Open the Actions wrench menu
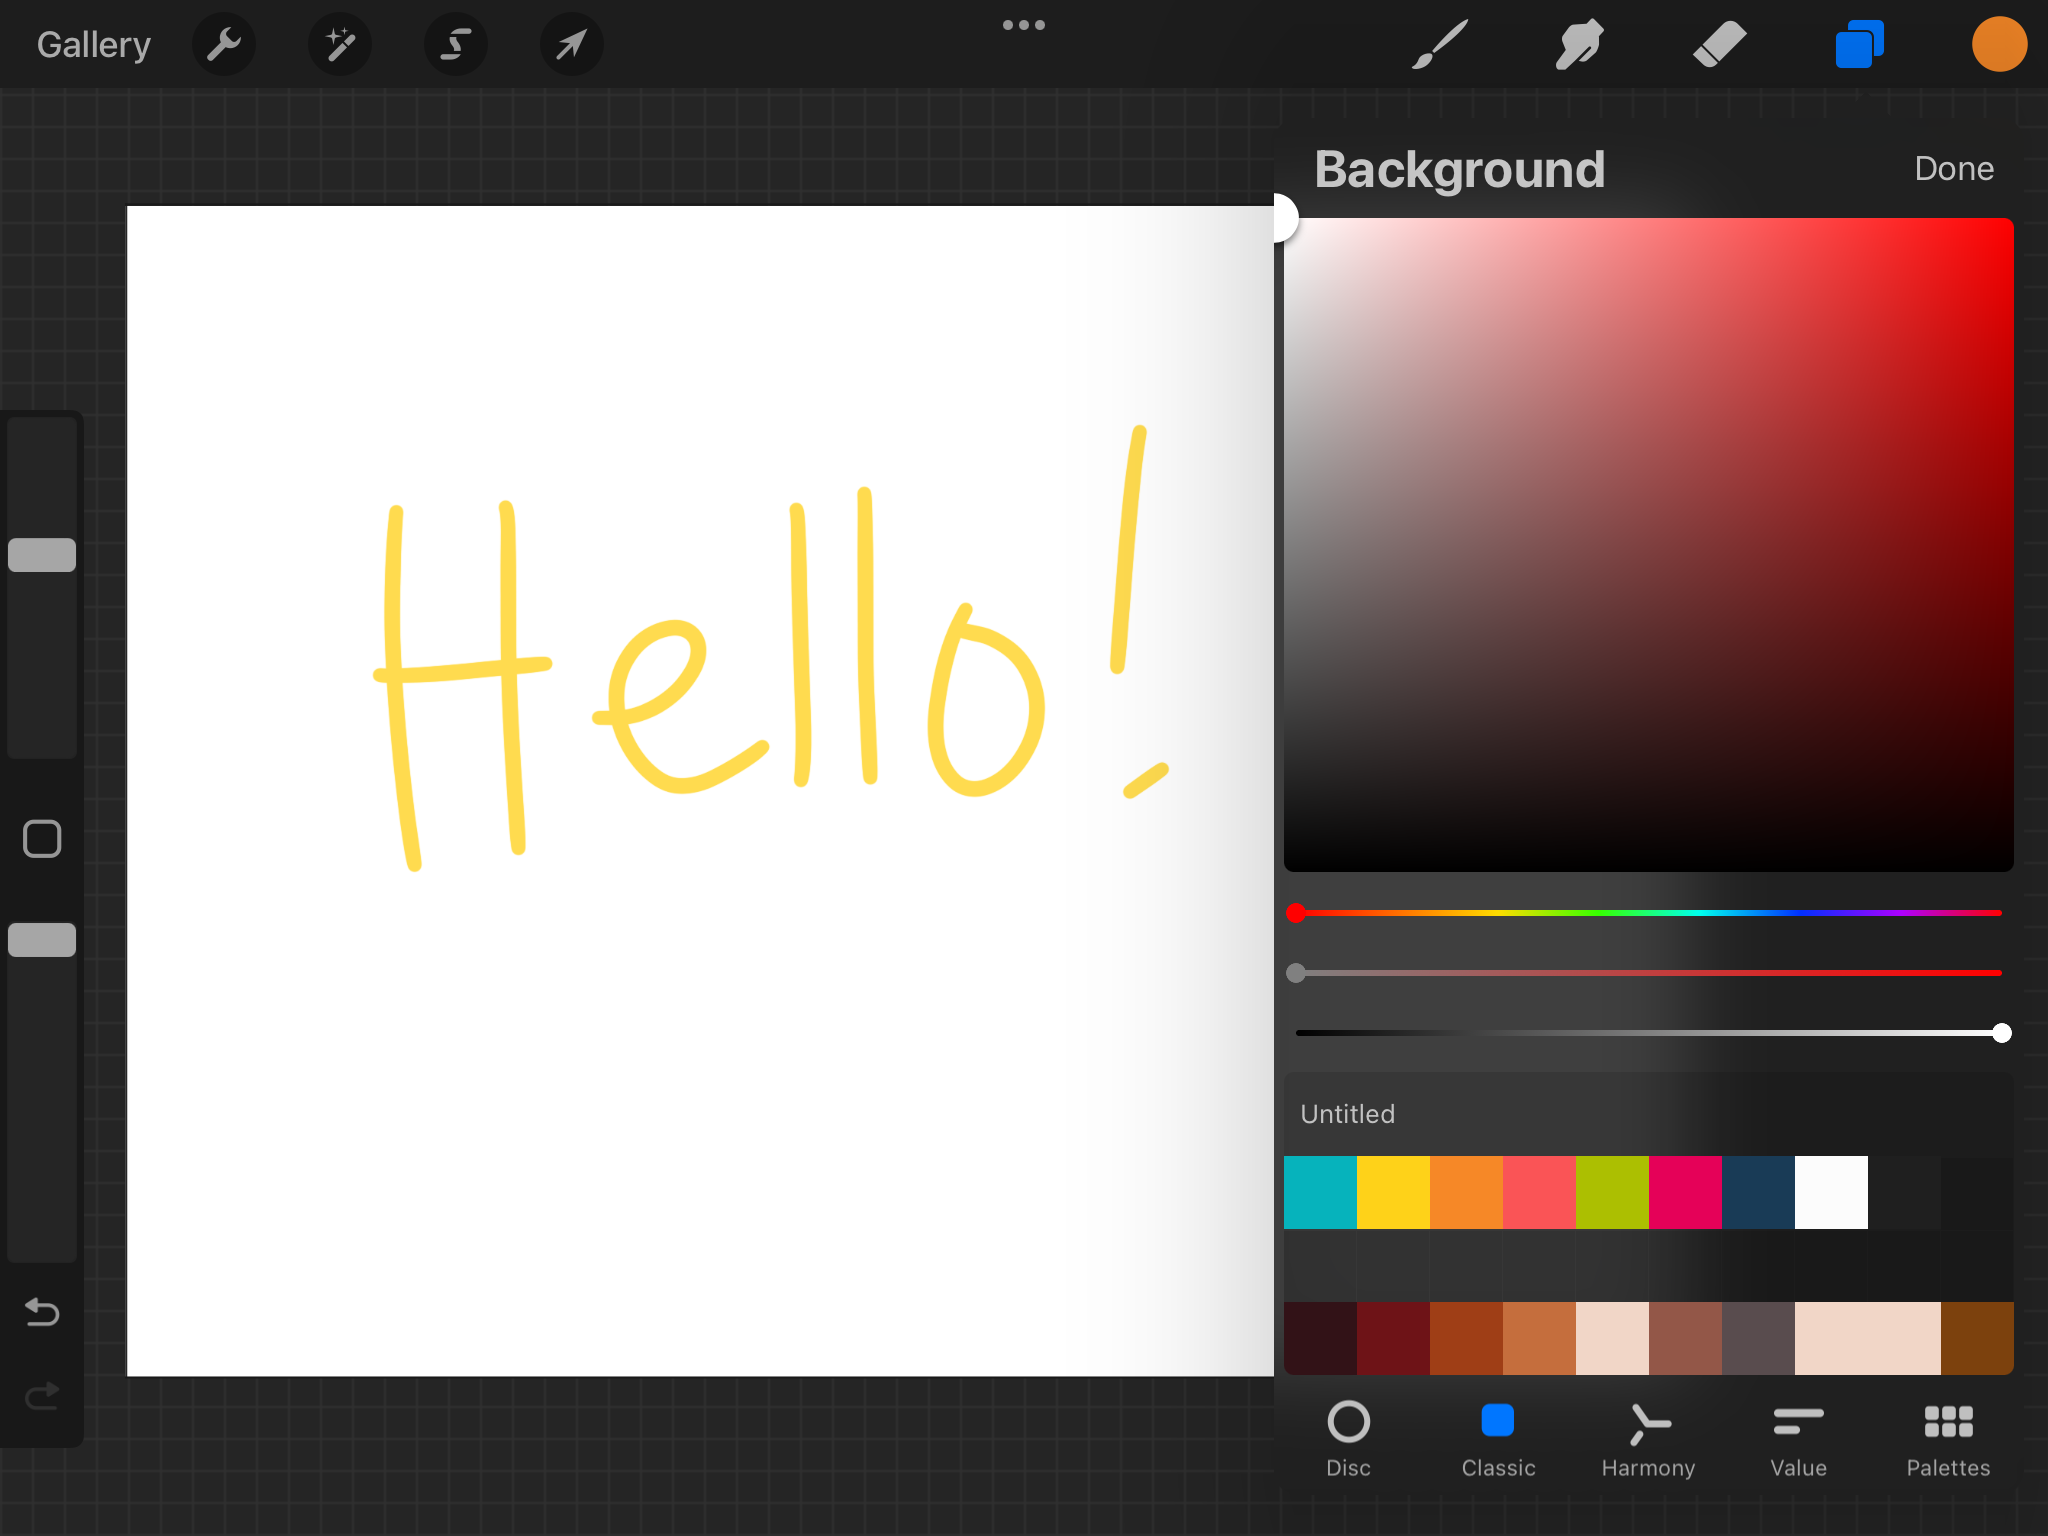 point(224,45)
